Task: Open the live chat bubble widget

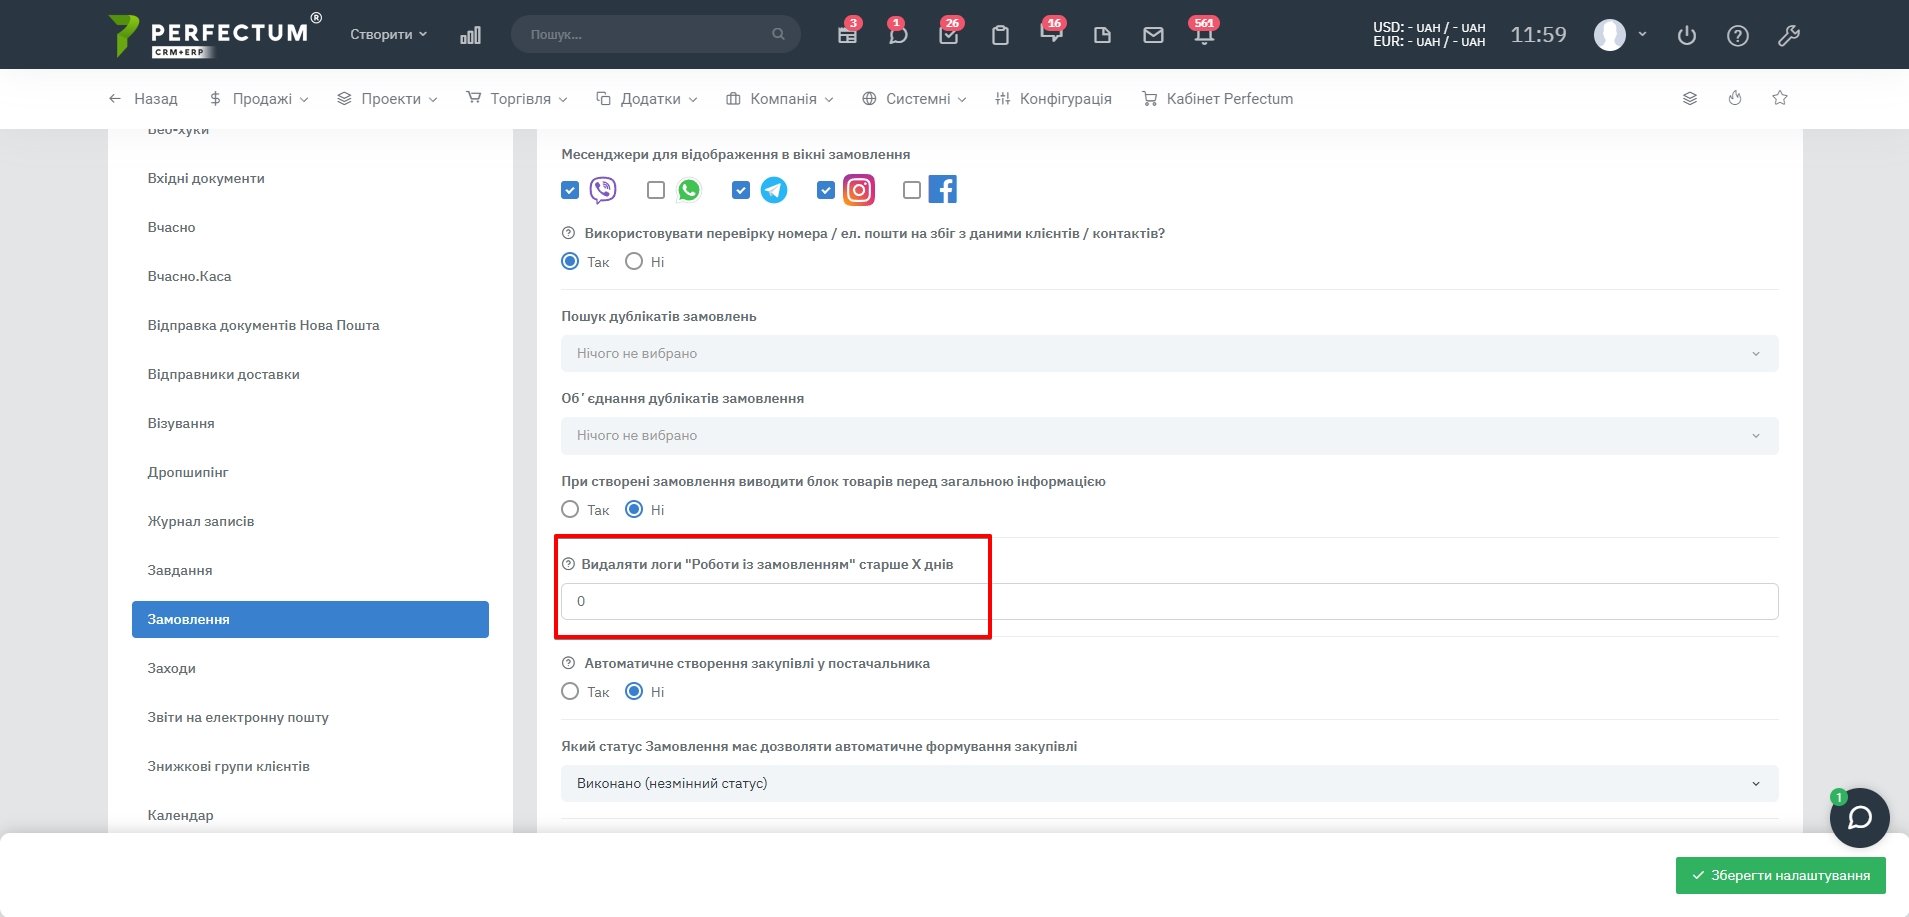Action: pyautogui.click(x=1859, y=818)
